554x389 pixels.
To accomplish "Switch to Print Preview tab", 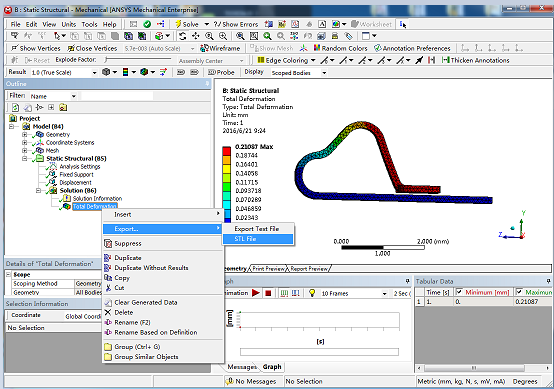I will coord(268,269).
